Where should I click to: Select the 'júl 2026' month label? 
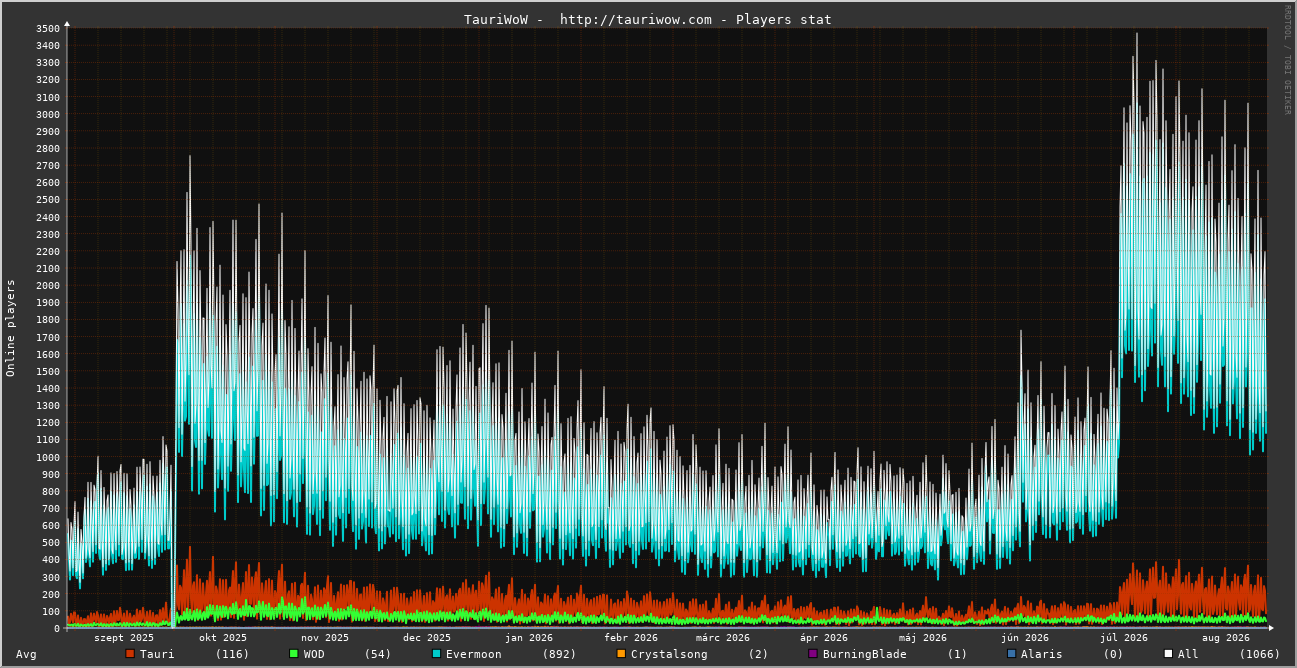(1124, 637)
